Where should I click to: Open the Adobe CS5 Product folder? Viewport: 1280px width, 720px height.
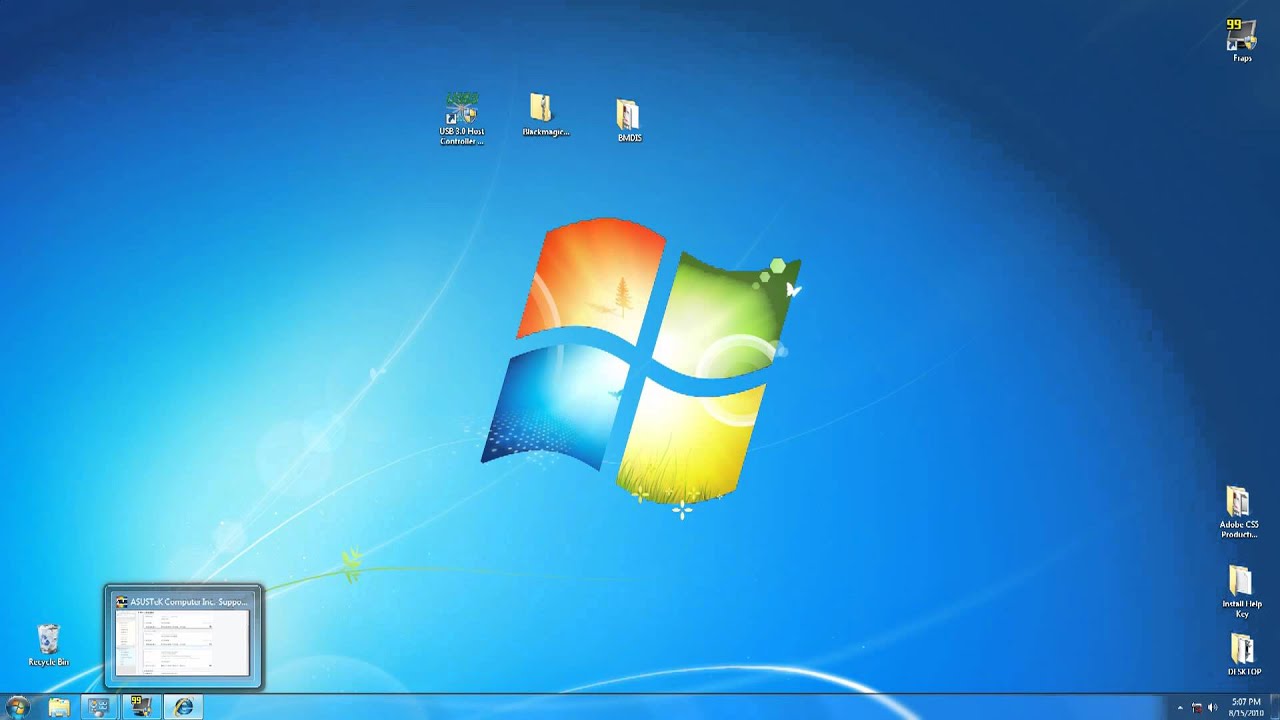pyautogui.click(x=1239, y=512)
